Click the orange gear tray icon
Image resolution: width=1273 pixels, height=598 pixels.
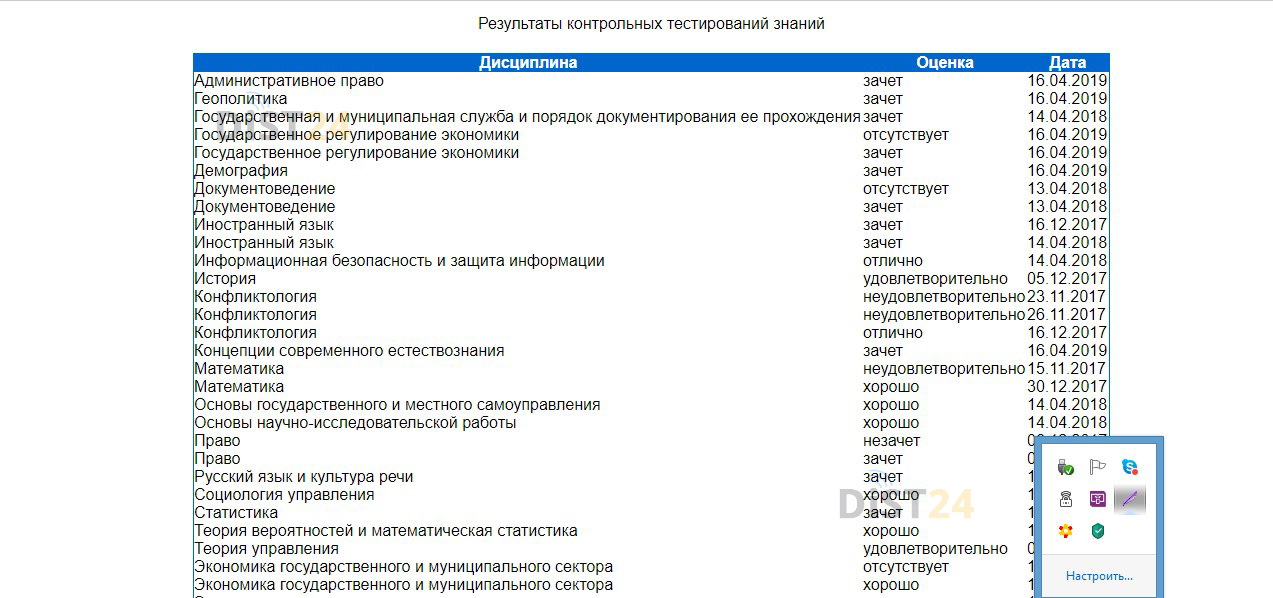click(1064, 529)
